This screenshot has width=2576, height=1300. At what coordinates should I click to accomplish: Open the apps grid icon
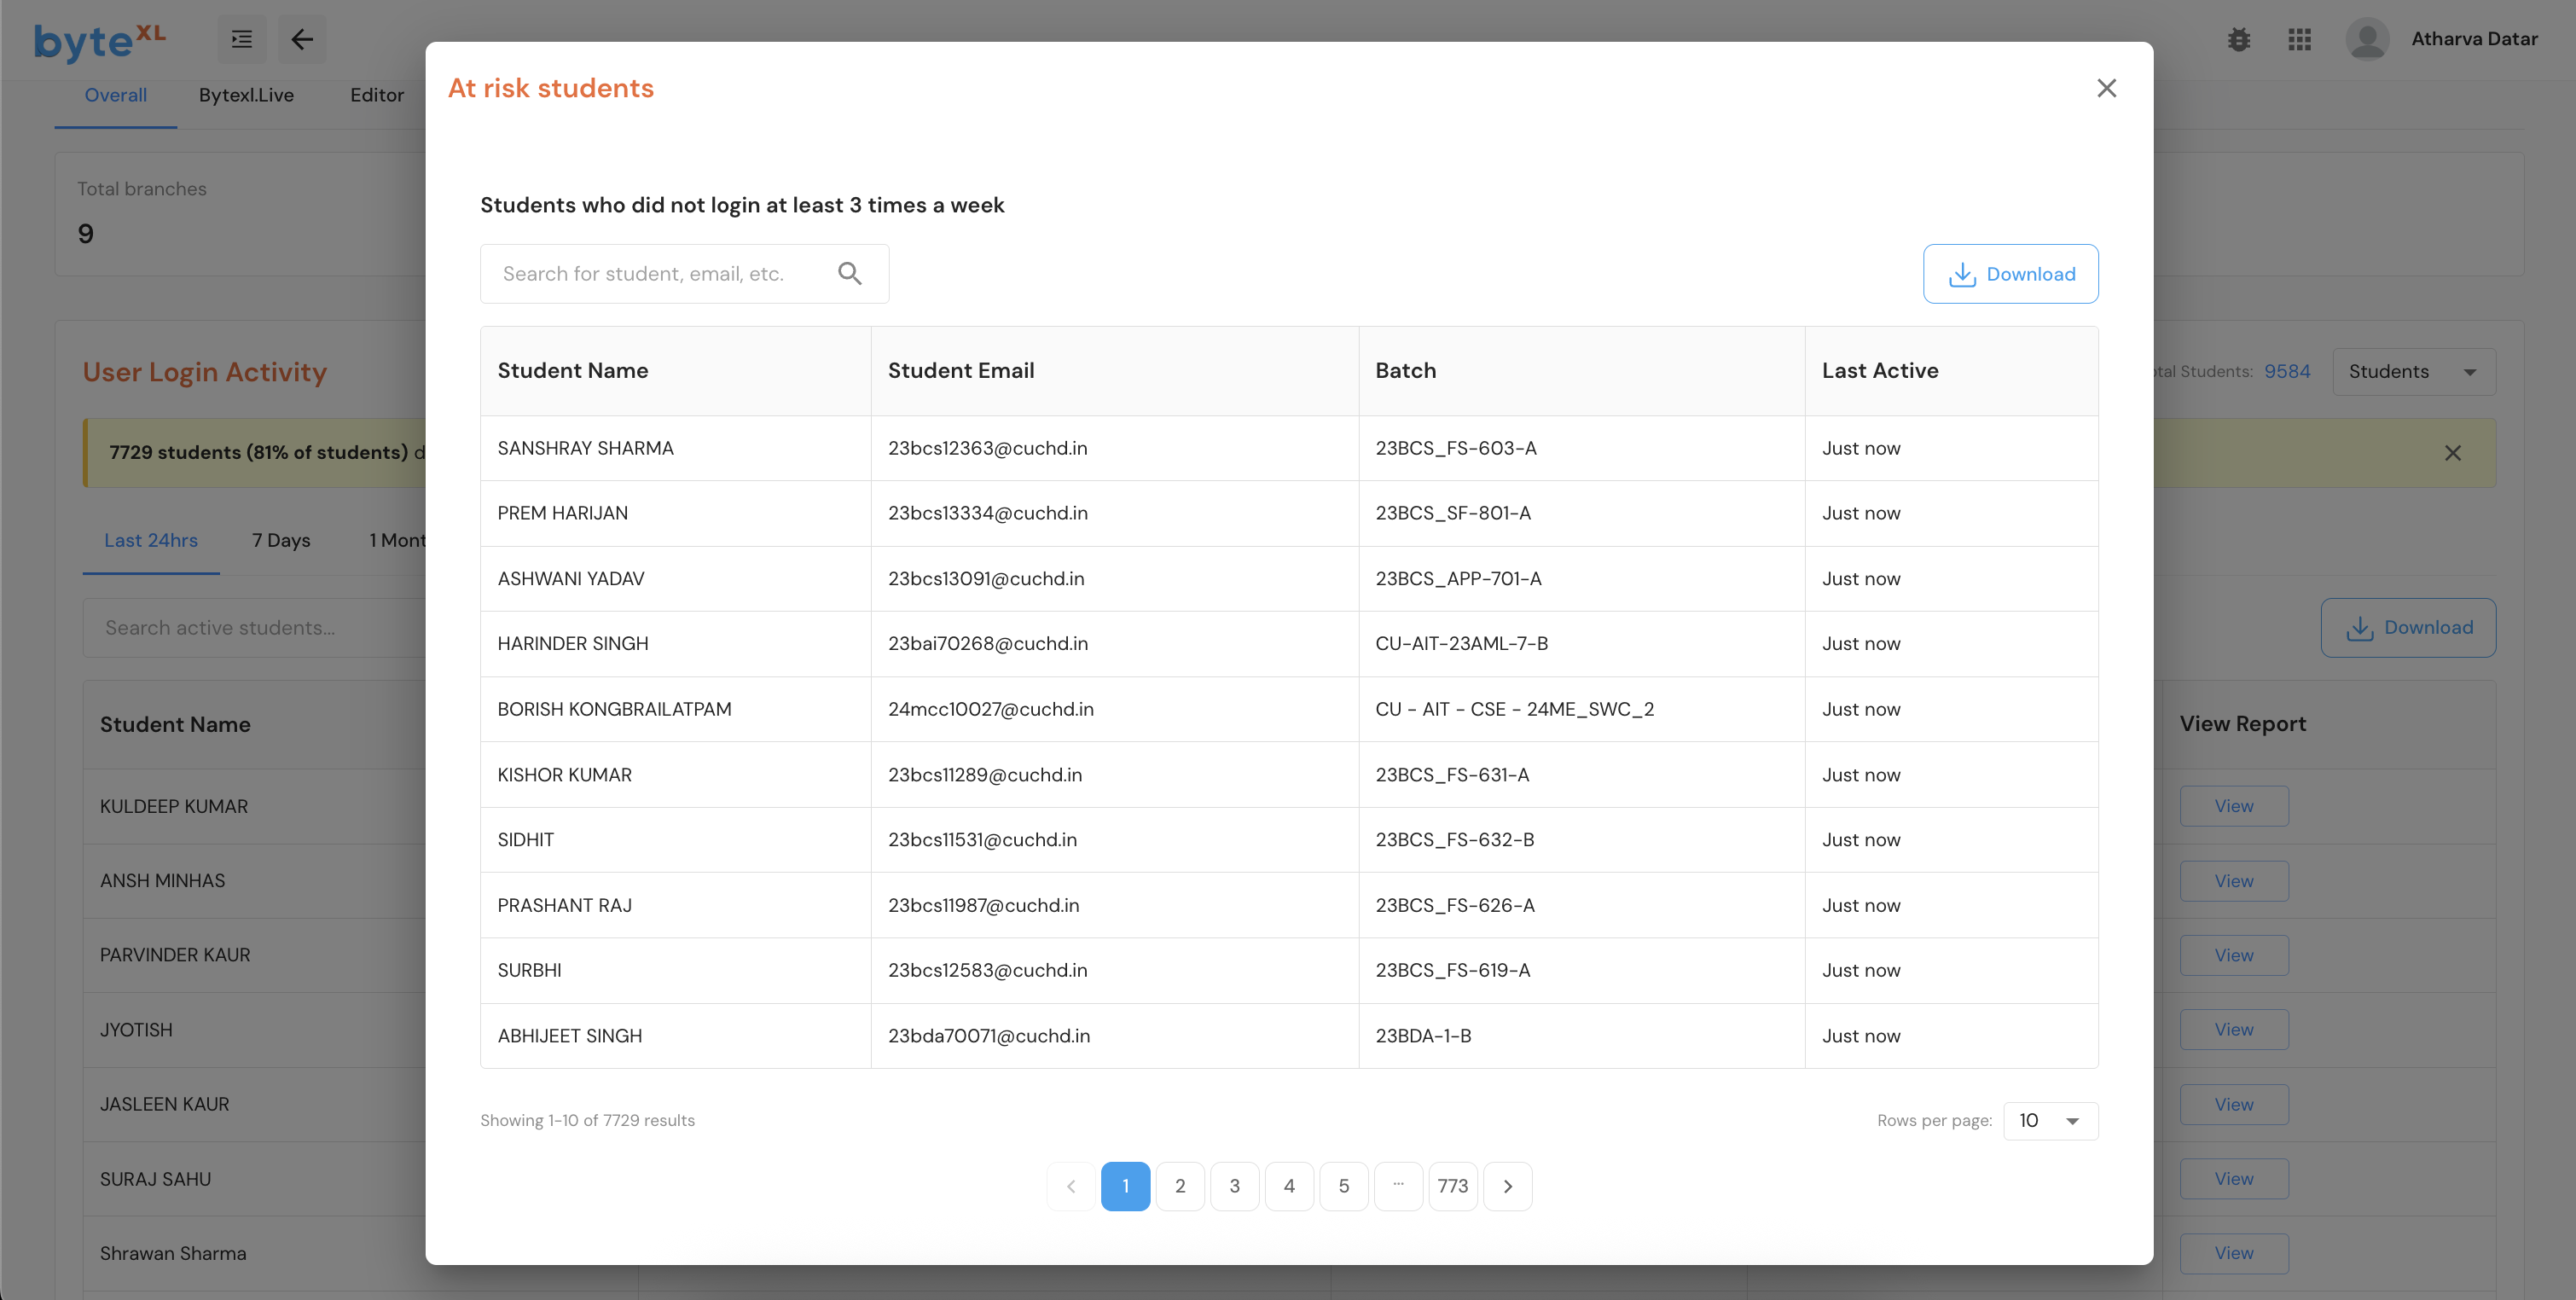2299,39
